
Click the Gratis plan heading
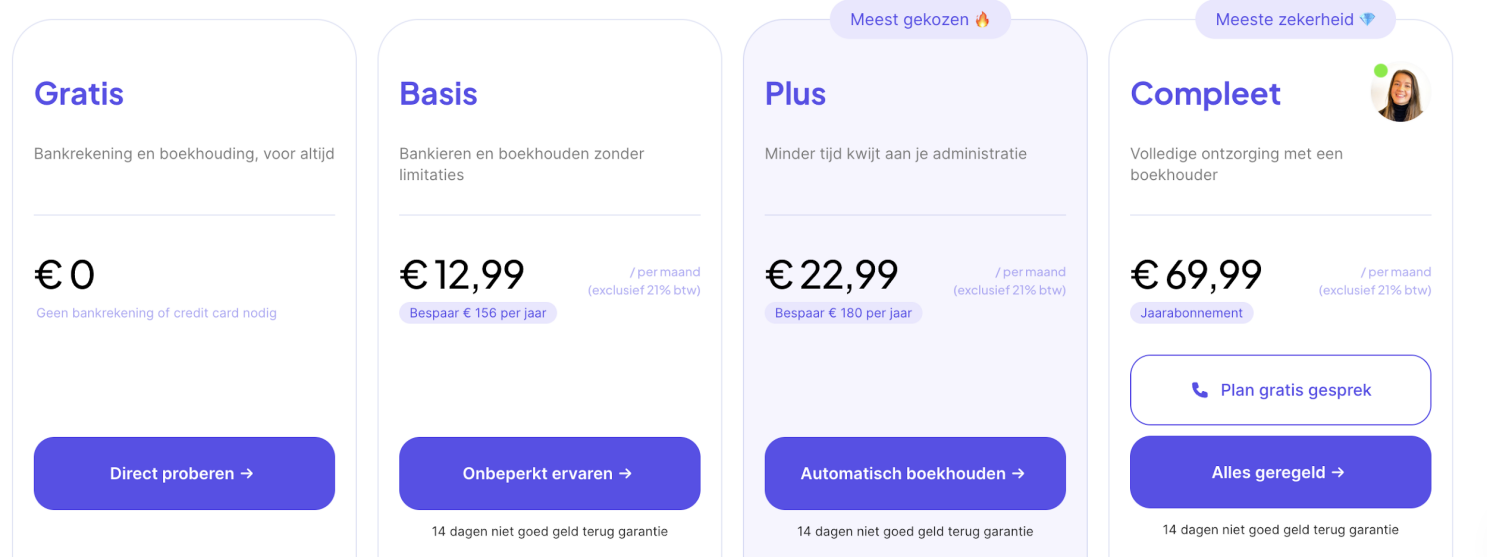tap(79, 94)
